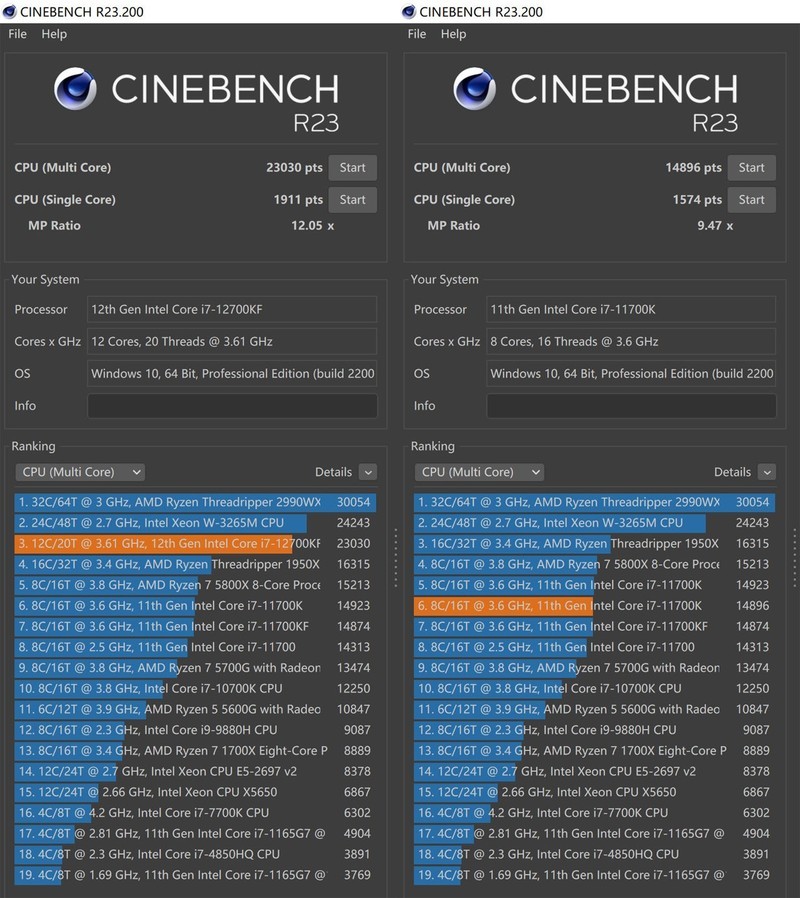This screenshot has width=800, height=898.
Task: Click the title bar app icon of the i7-11700K window
Action: pos(408,11)
